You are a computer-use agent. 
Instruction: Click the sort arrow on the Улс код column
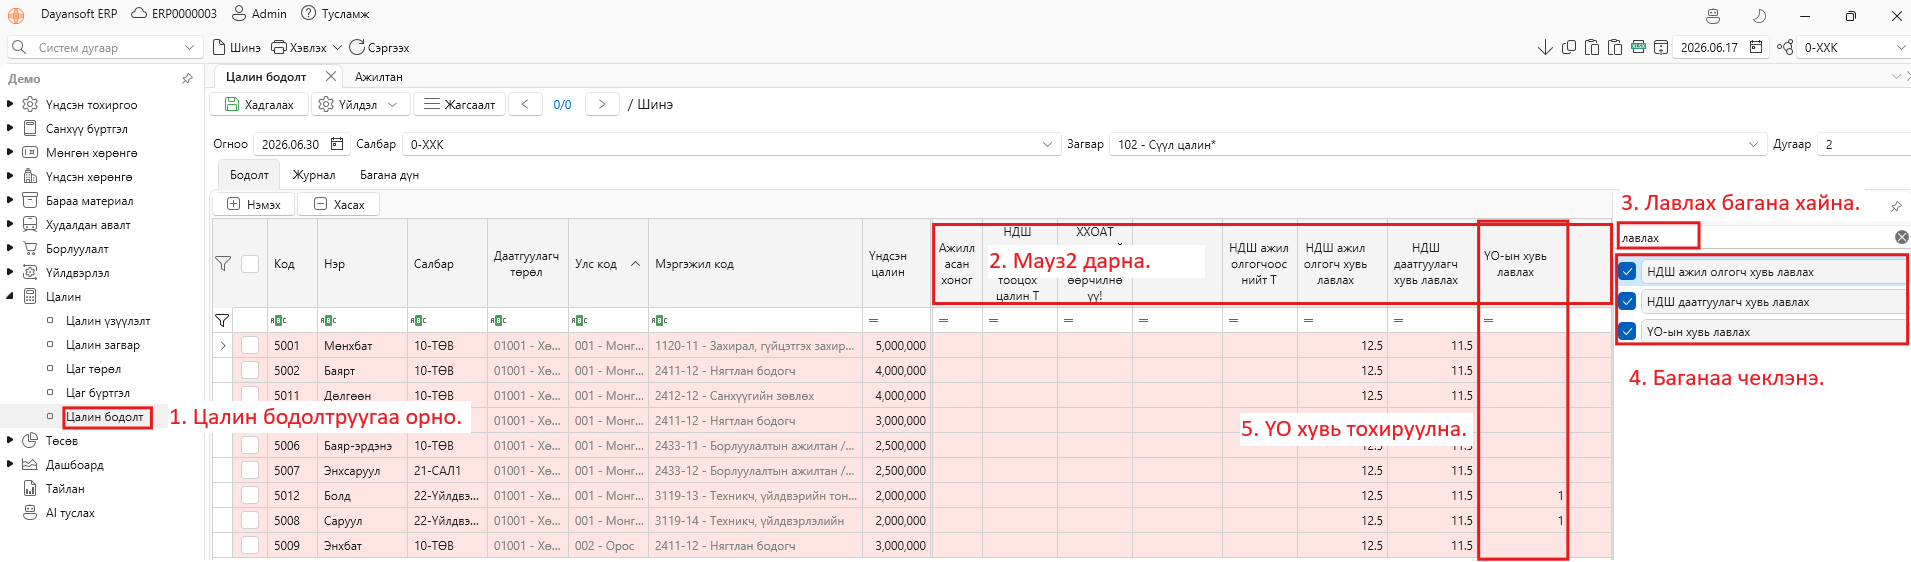point(636,264)
